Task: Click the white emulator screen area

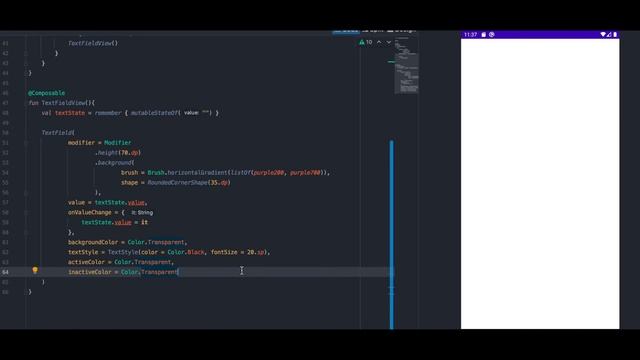Action: (x=540, y=184)
